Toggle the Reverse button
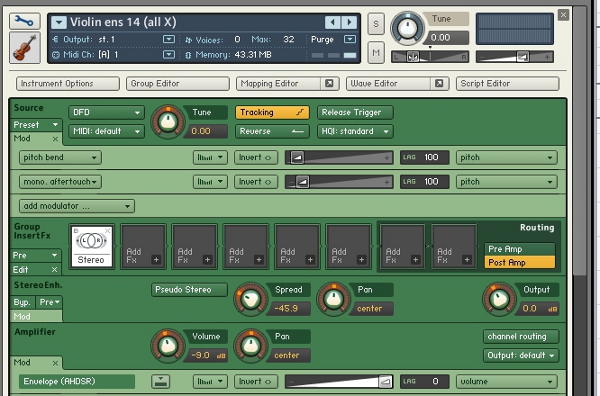 (272, 131)
